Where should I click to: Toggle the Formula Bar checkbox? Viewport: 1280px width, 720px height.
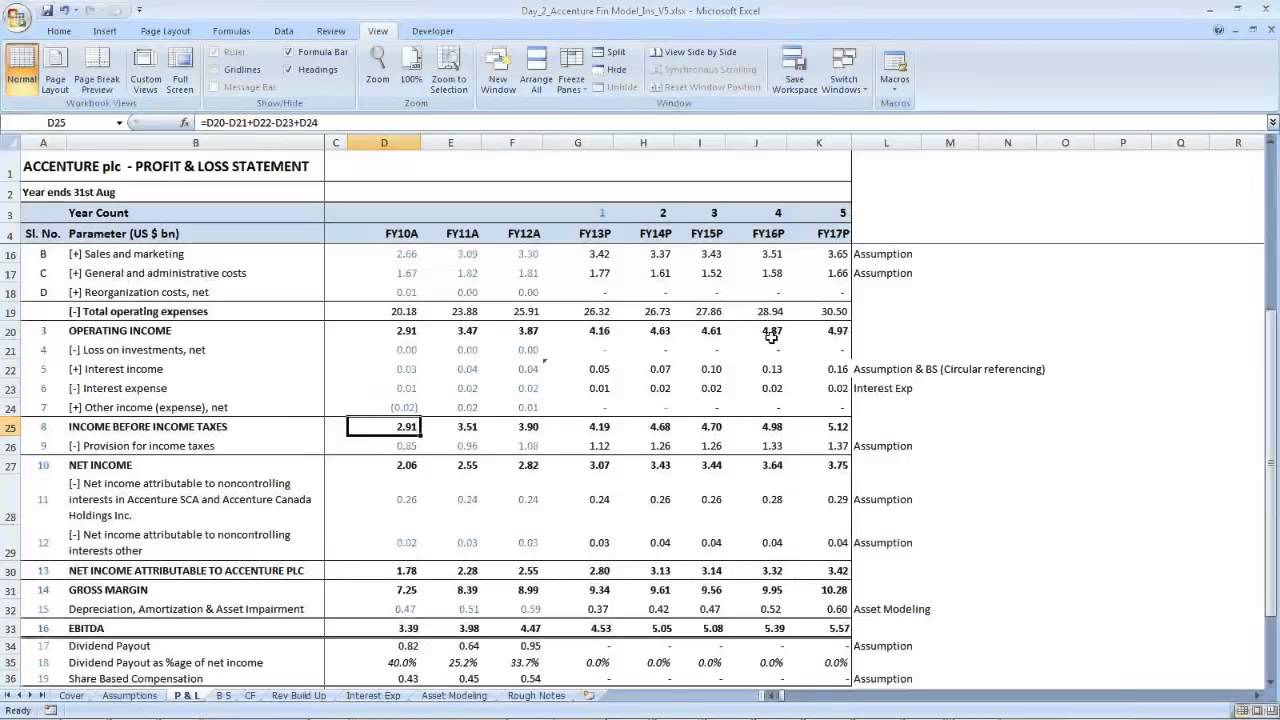click(289, 52)
